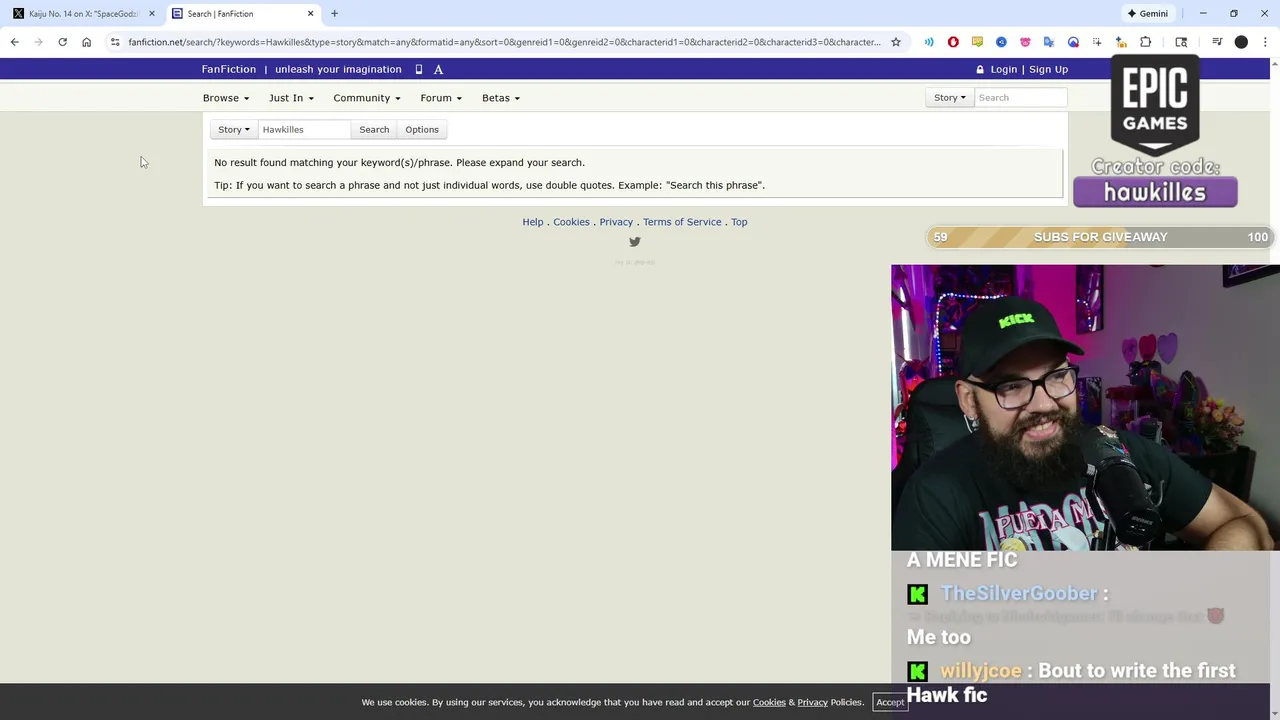Open the Story type dropdown near Hawkilles field
The height and width of the screenshot is (720, 1280).
pyautogui.click(x=234, y=130)
